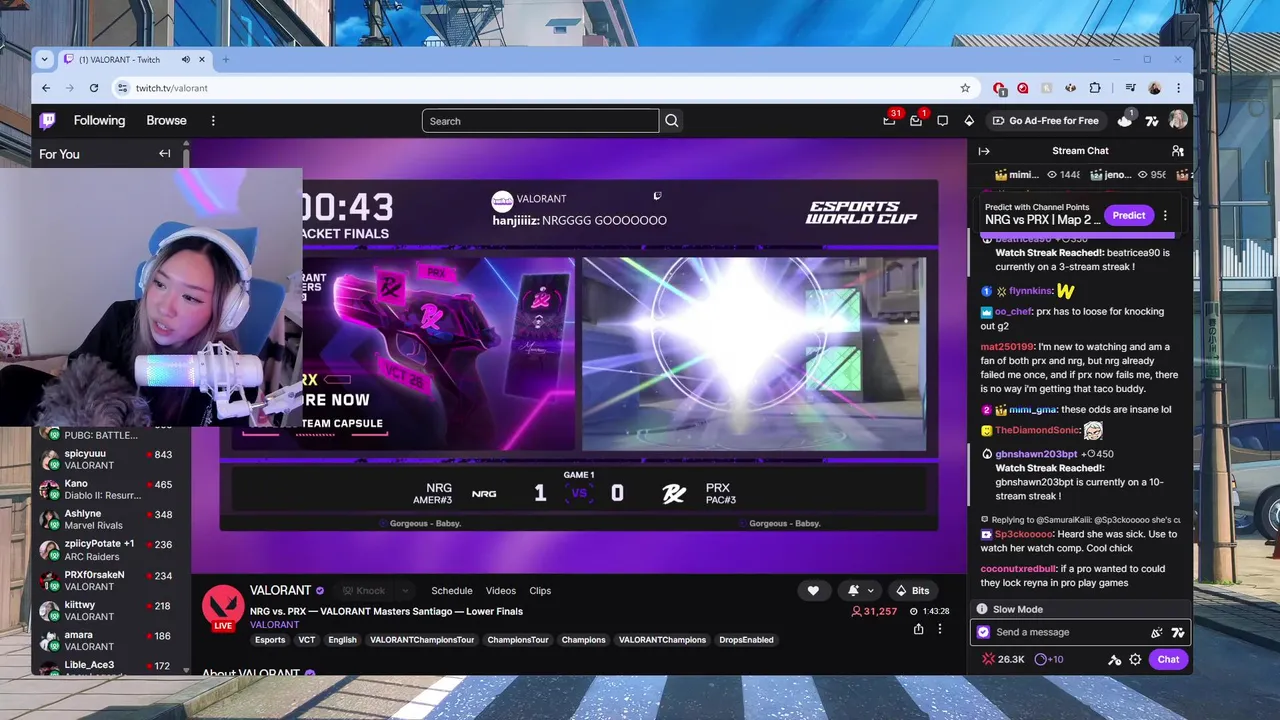Click Go Ad-Free for Free

tap(1045, 121)
